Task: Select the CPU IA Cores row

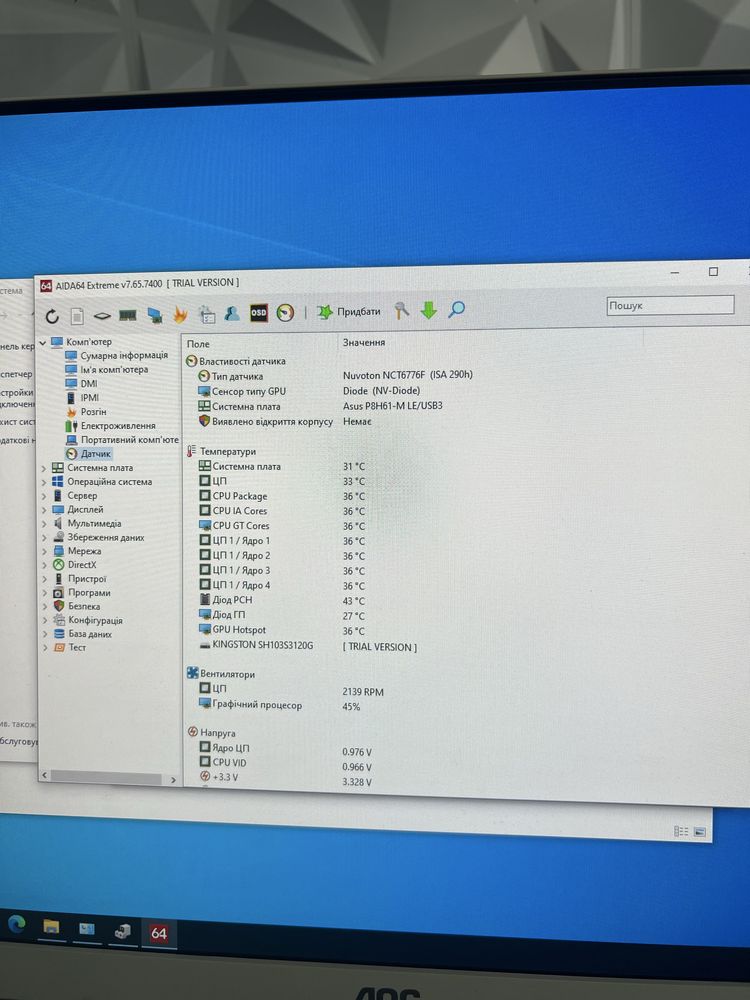Action: pos(281,511)
